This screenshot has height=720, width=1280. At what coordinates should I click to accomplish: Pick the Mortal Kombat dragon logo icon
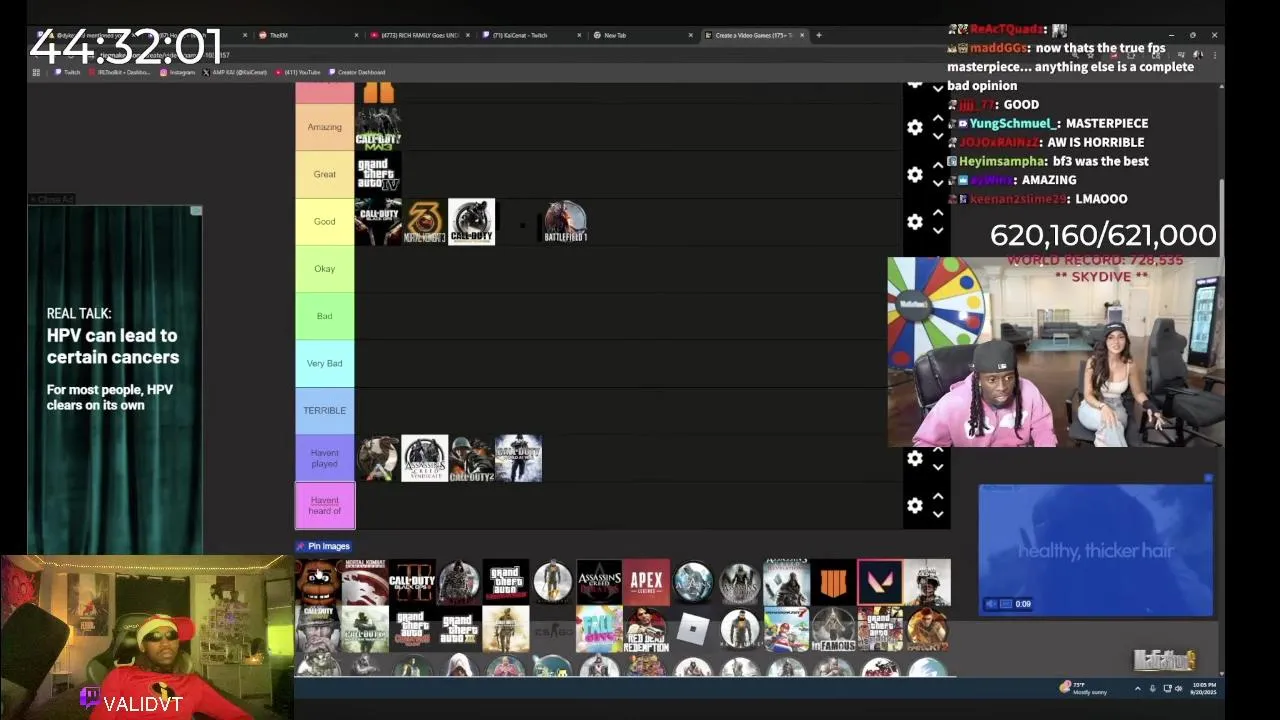pyautogui.click(x=365, y=583)
